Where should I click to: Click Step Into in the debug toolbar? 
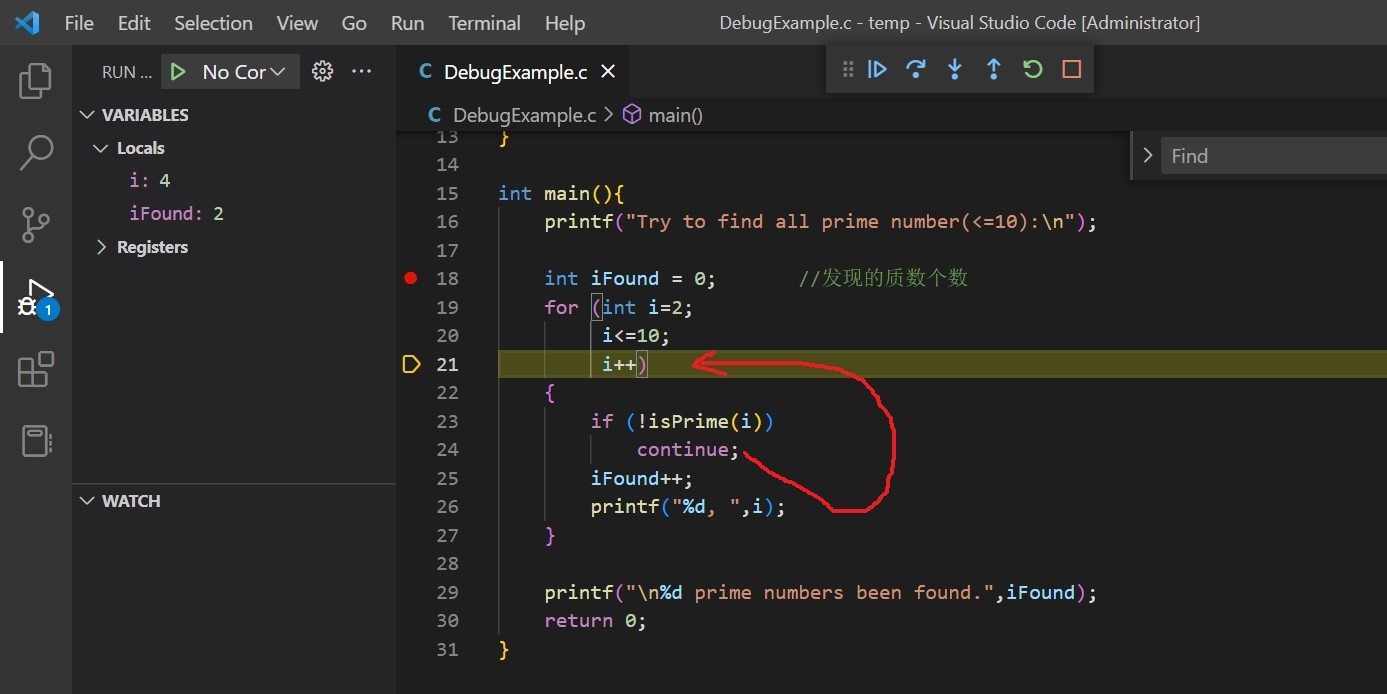955,69
